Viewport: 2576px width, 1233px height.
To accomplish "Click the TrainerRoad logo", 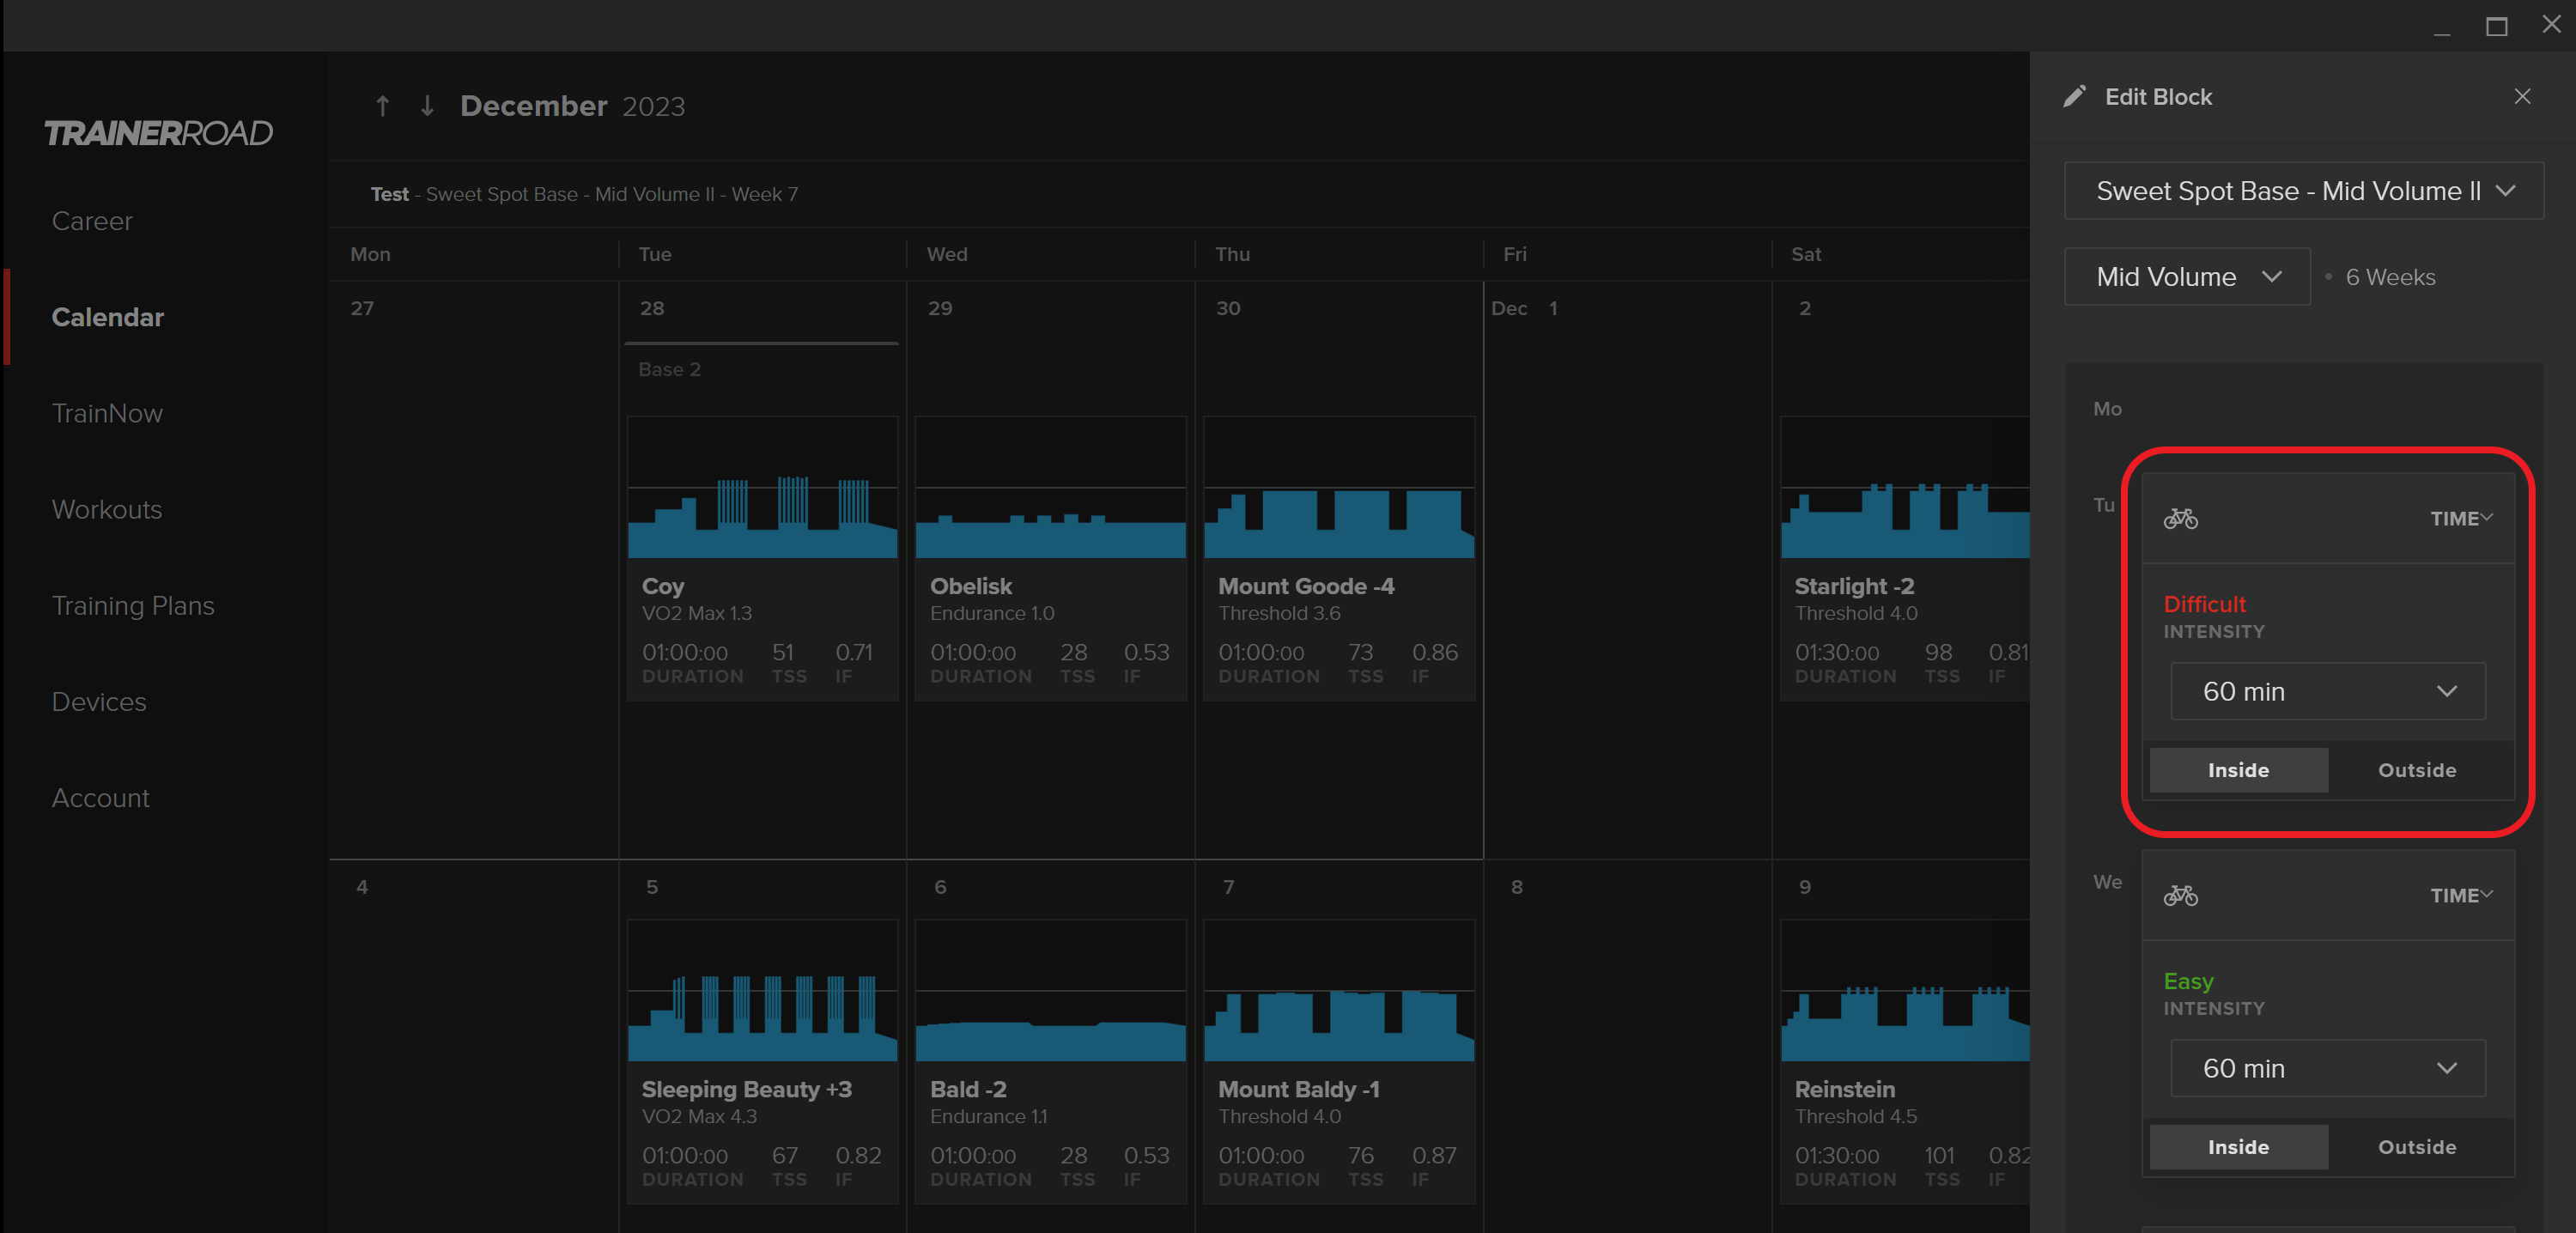I will coord(158,133).
